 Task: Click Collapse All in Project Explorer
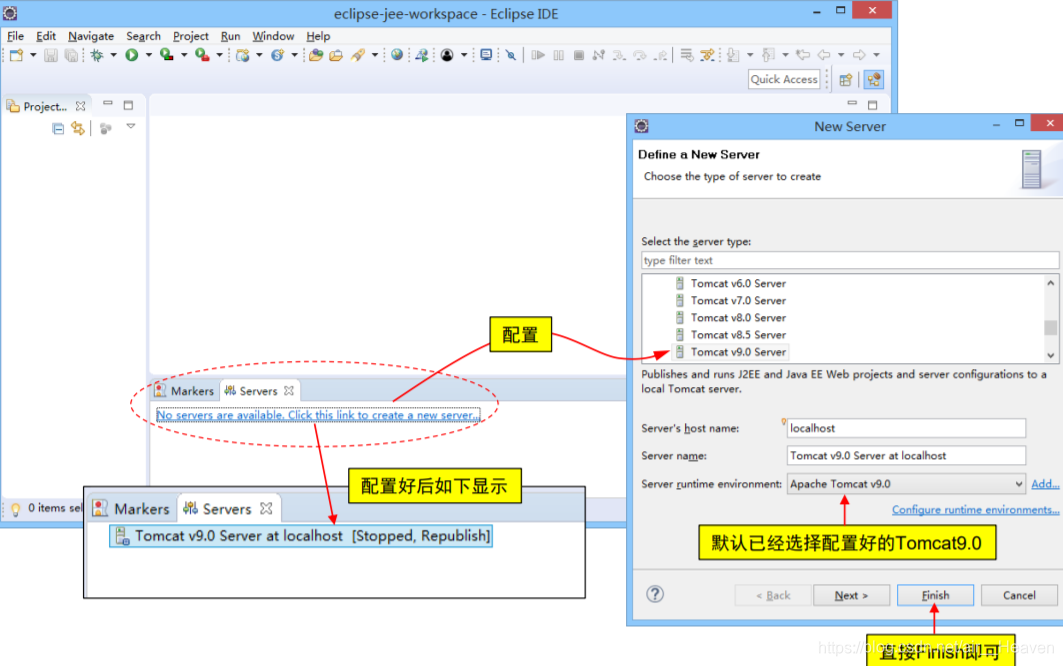pos(58,128)
